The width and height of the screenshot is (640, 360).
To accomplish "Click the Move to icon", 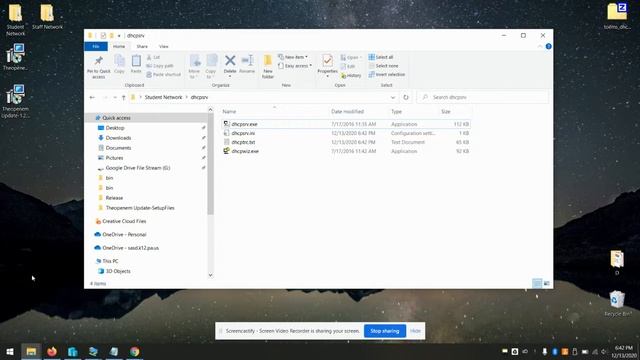I will pyautogui.click(x=195, y=61).
